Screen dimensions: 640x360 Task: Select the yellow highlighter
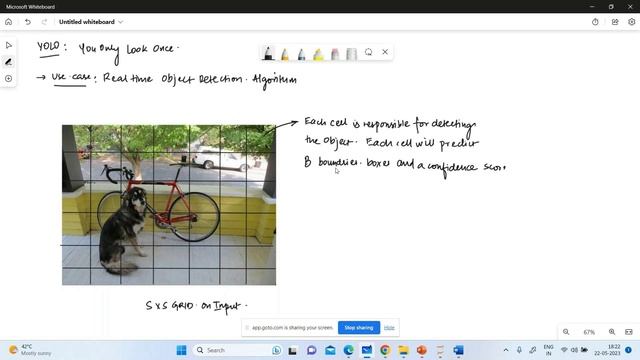click(318, 53)
